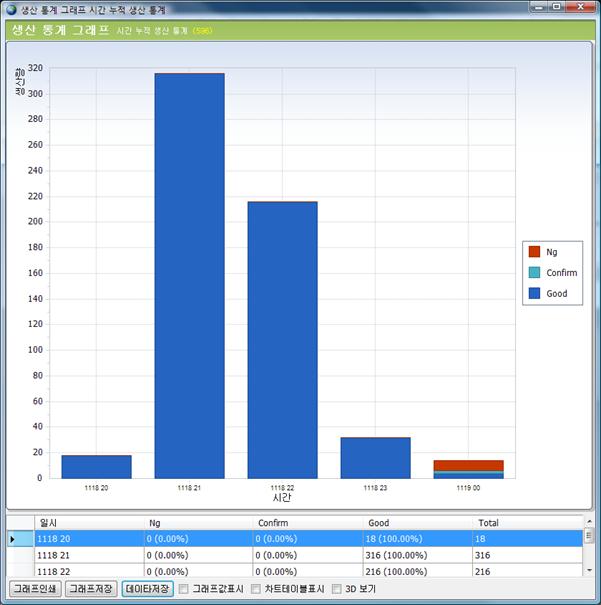Click the x-axis label 1118 23
This screenshot has width=601, height=605.
click(375, 488)
